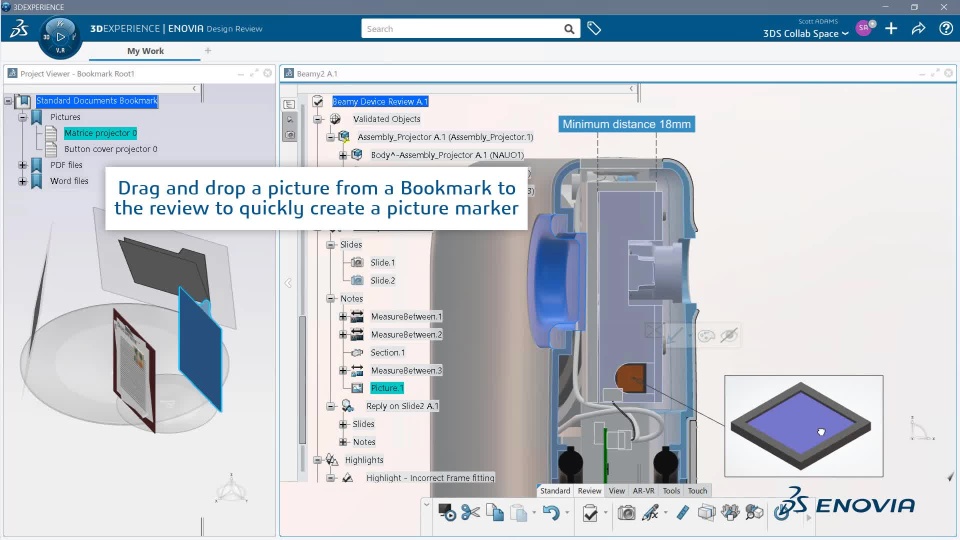Click the Cut scissors icon

470,513
